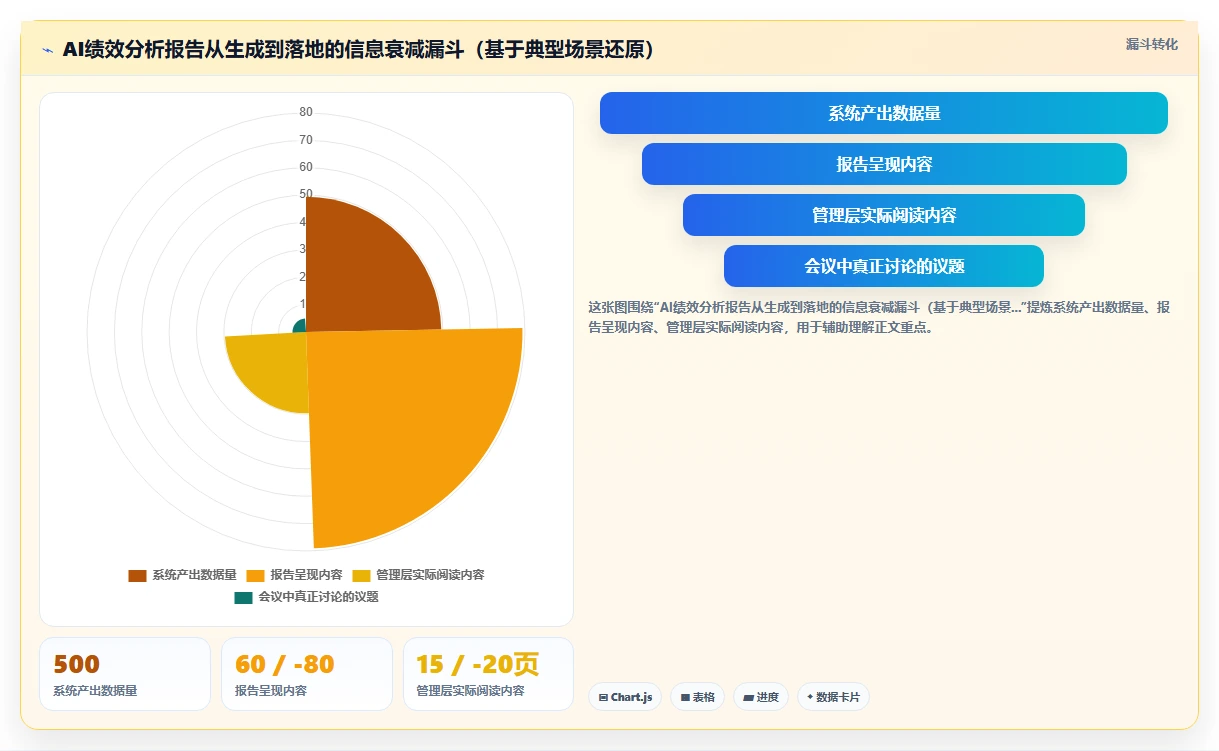Click the 15 / -20页 data card value
This screenshot has width=1219, height=751.
pos(477,665)
